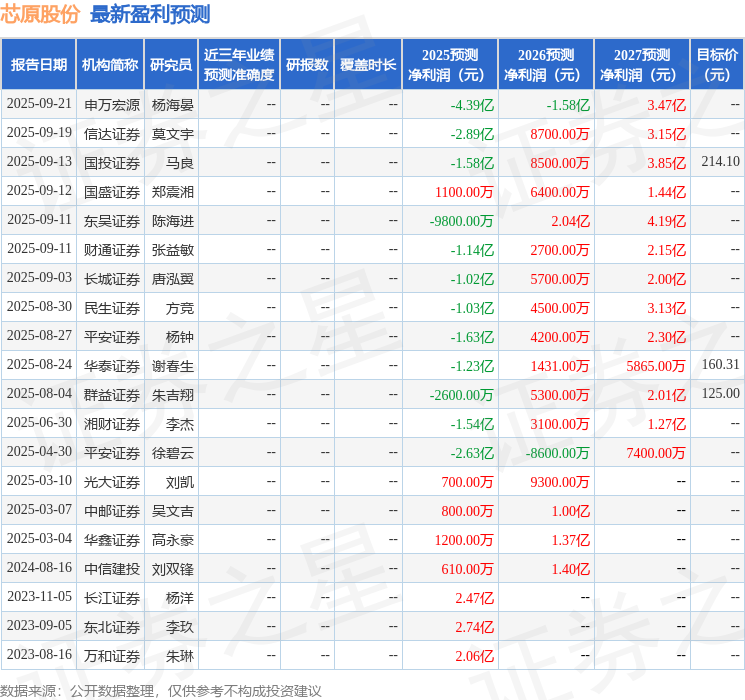This screenshot has height=700, width=745.
Task: Click the 2026预测净利润 column header
Action: click(x=546, y=65)
